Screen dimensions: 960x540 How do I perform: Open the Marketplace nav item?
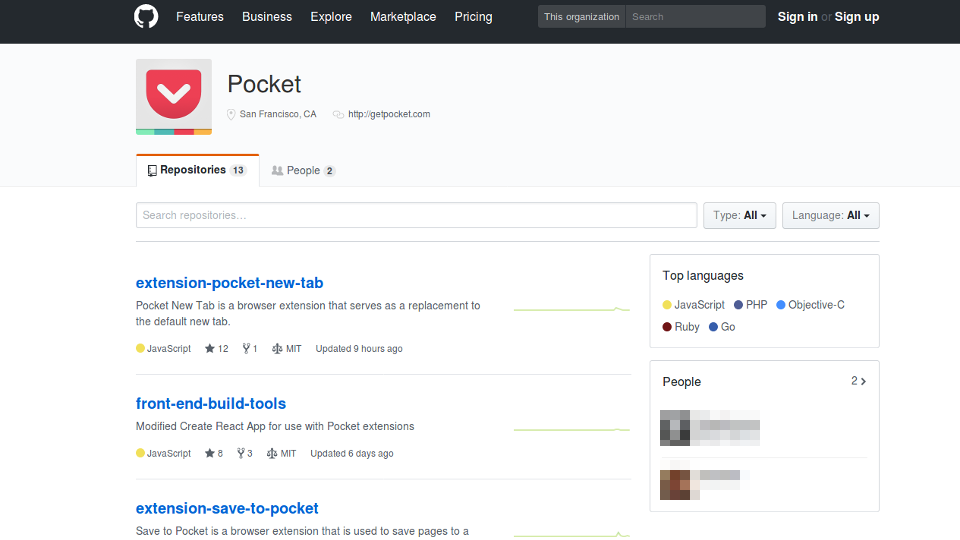tap(403, 17)
